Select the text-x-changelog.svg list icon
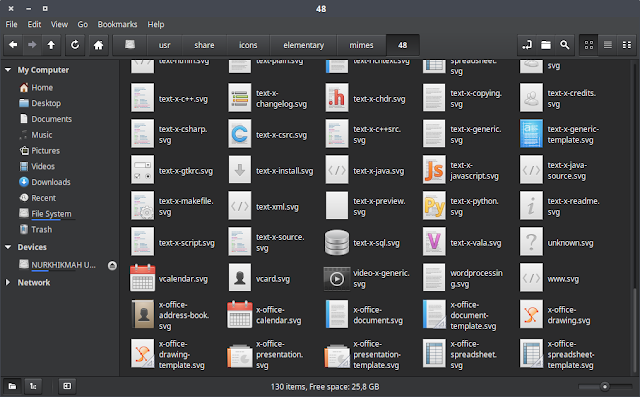Screen dimensions: 640x397 [x=240, y=98]
